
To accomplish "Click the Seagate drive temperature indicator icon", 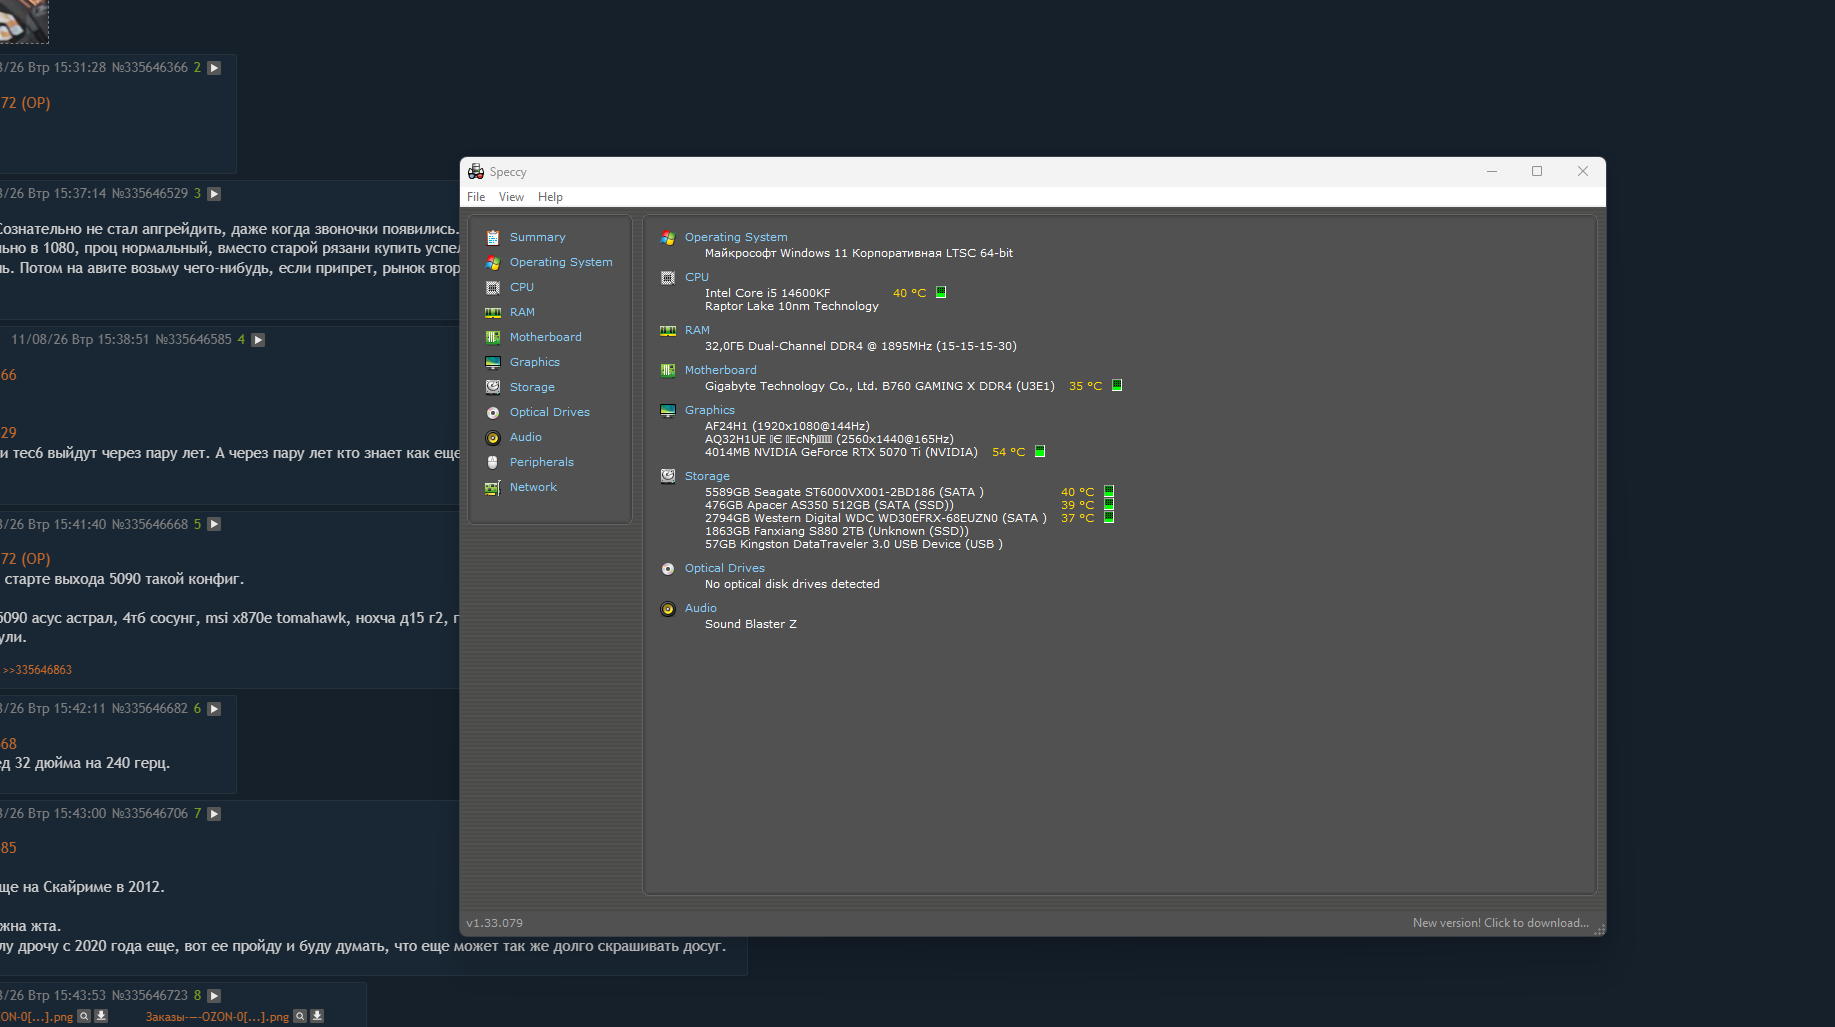I will coord(1109,491).
